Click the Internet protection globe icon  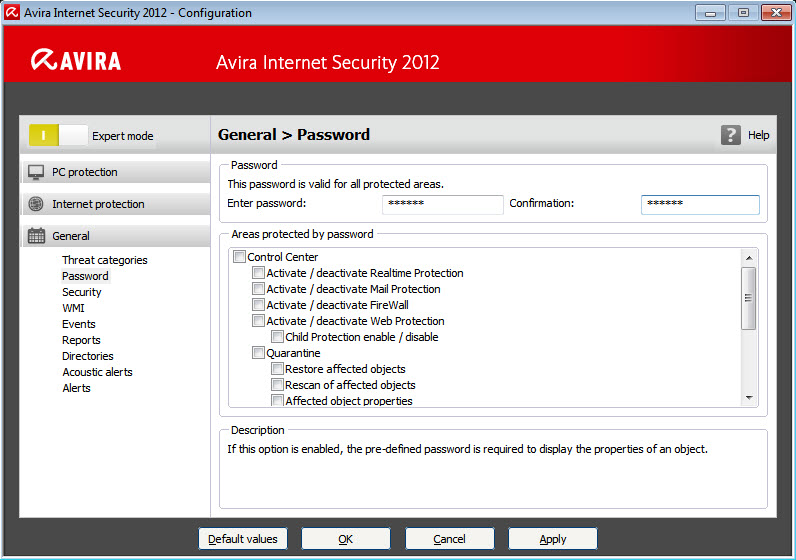tap(36, 204)
